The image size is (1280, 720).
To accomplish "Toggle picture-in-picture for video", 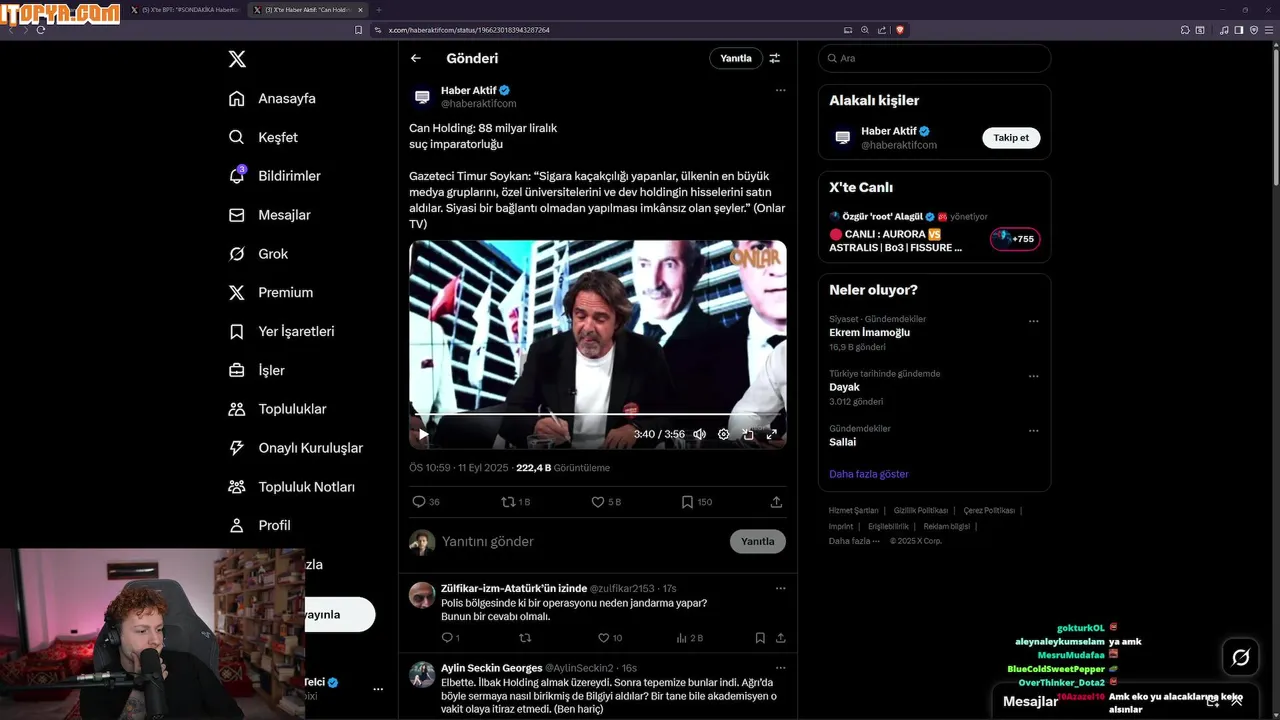I will [748, 434].
